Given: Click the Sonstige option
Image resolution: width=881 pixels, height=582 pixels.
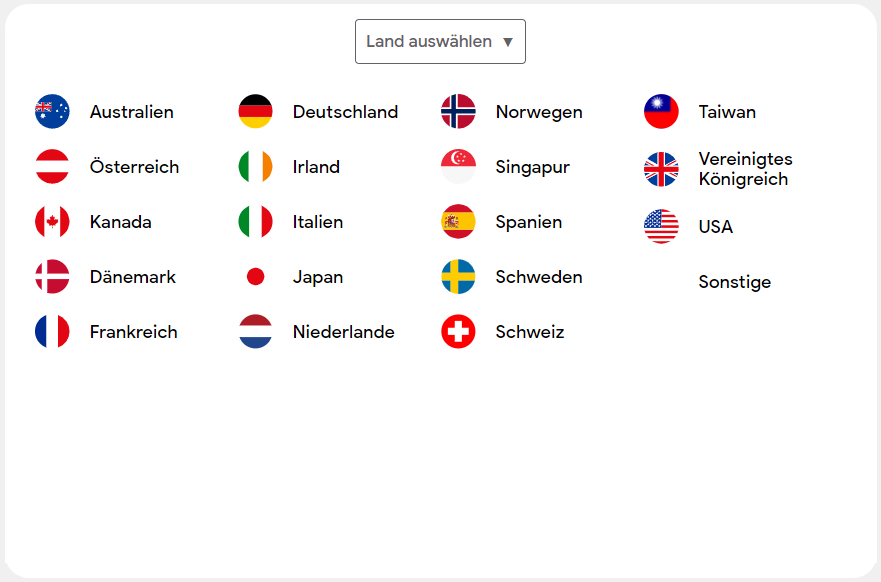Looking at the screenshot, I should coord(734,282).
